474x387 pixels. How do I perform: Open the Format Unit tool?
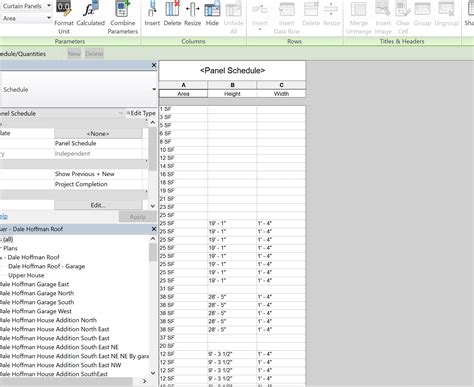pos(64,17)
